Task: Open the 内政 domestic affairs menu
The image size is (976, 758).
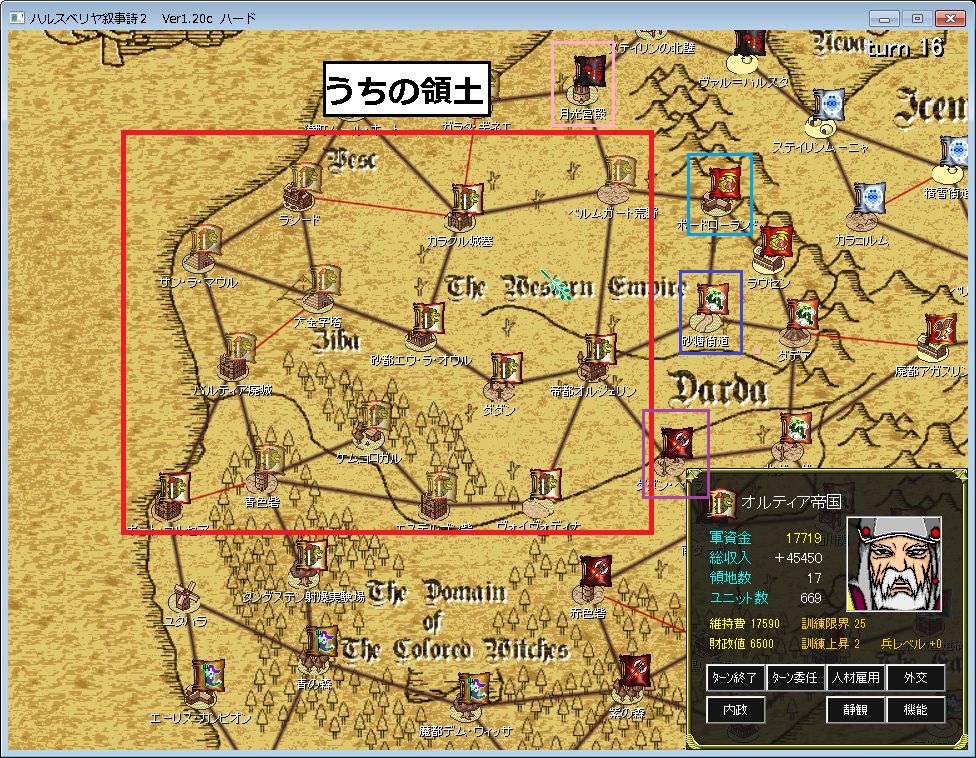Action: [x=735, y=709]
